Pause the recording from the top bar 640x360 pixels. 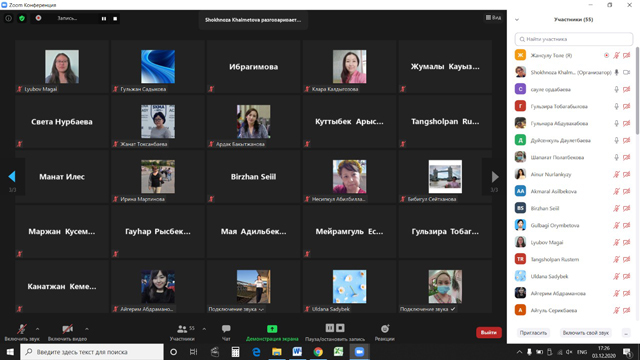[x=104, y=18]
